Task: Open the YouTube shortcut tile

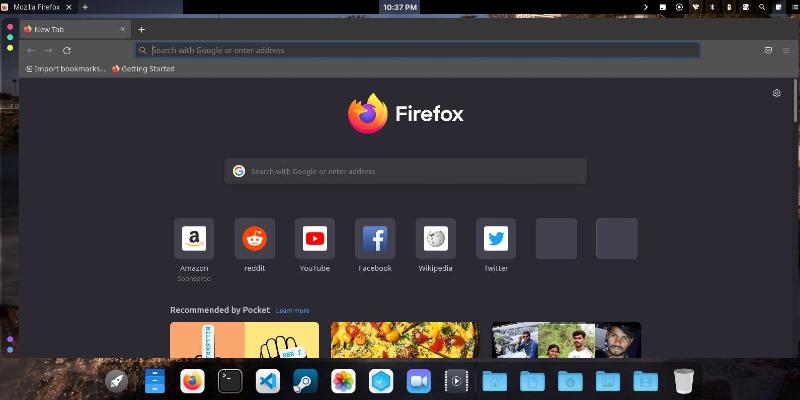Action: pyautogui.click(x=315, y=239)
